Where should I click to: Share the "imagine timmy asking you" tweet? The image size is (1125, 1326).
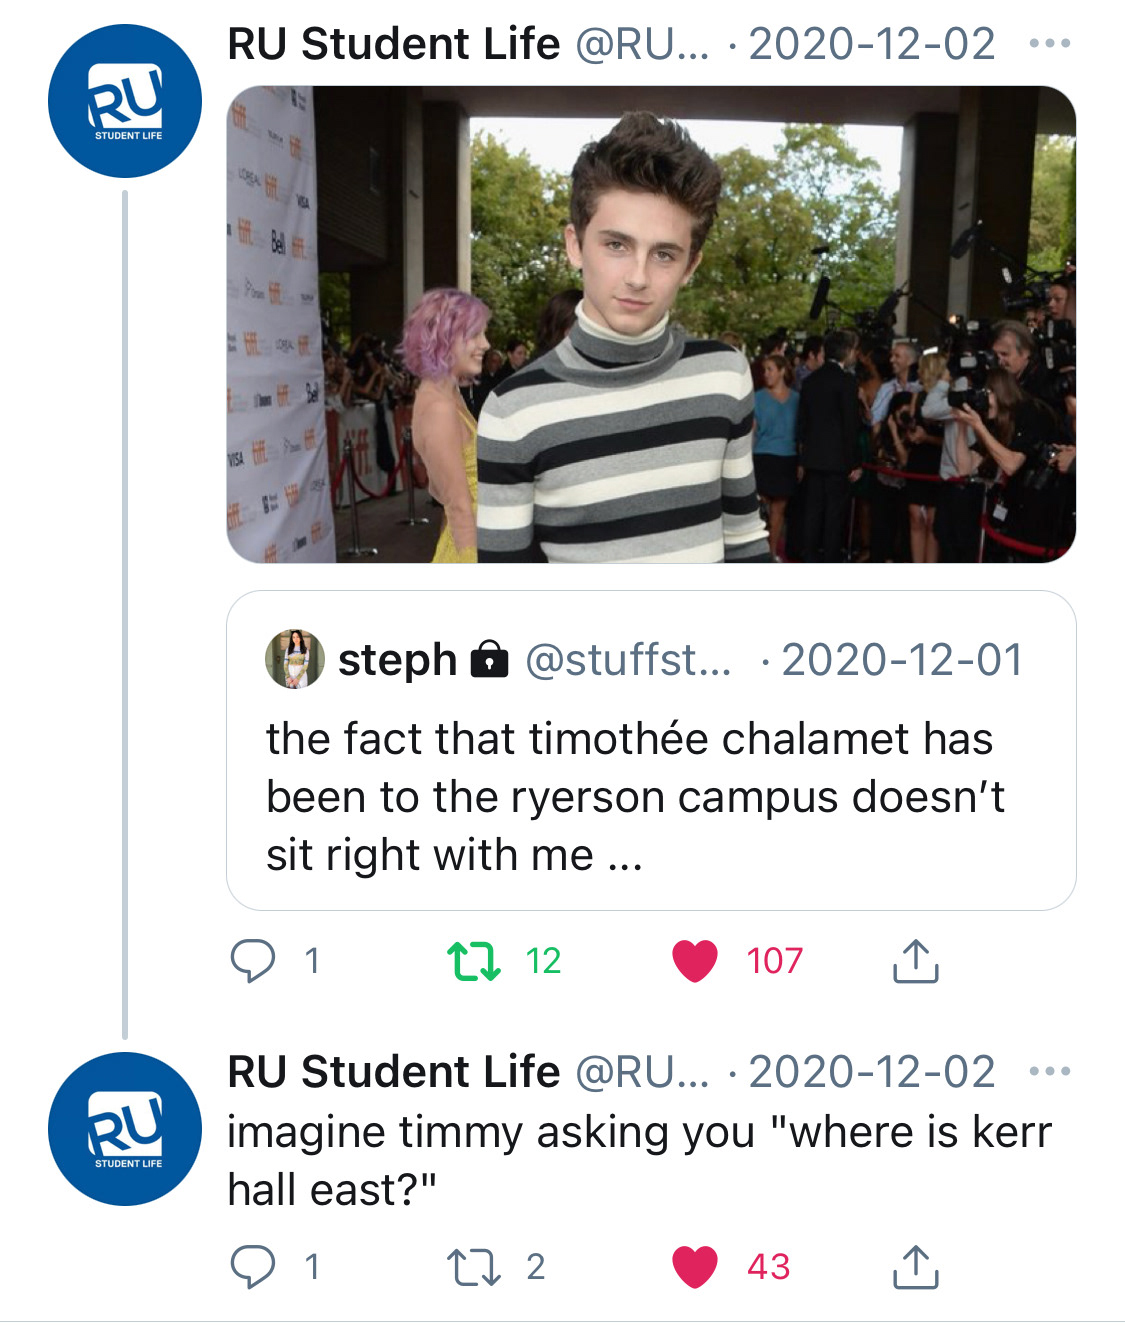(914, 1267)
